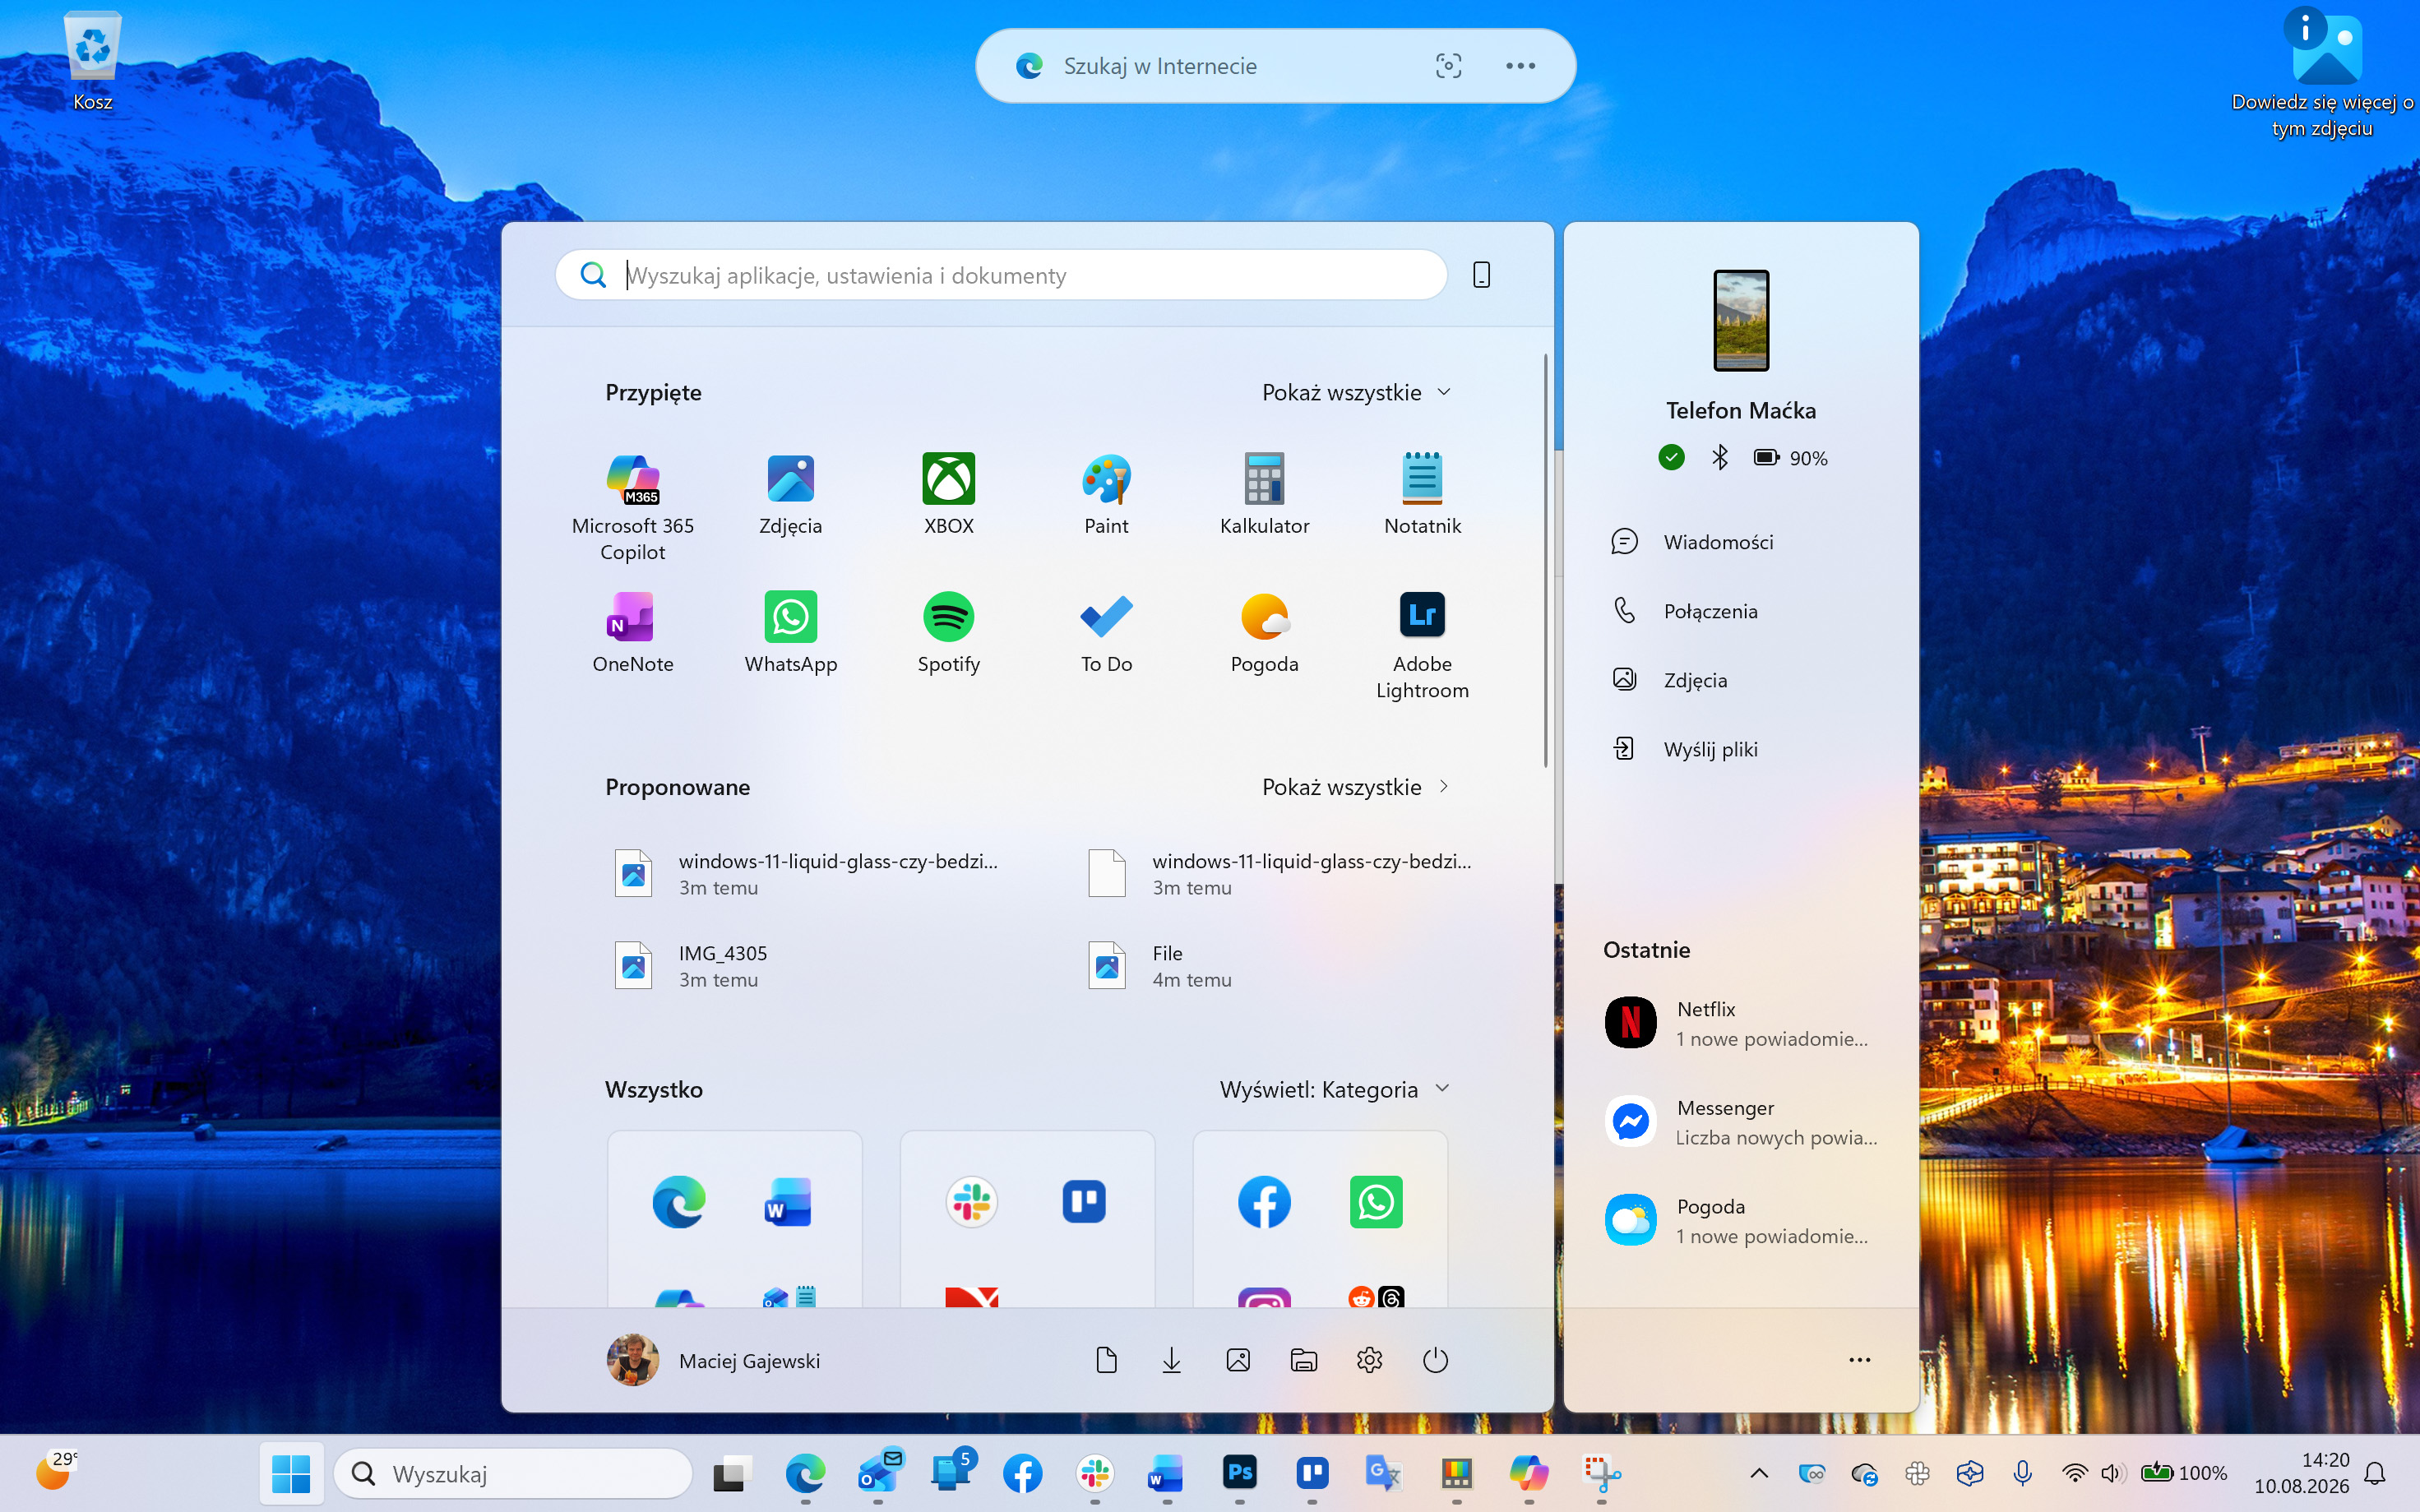Show hidden system tray icons
2420x1512 pixels.
(1758, 1473)
